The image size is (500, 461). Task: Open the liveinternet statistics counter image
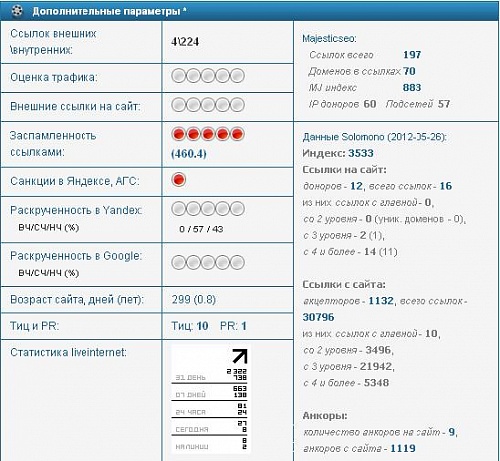[x=210, y=399]
